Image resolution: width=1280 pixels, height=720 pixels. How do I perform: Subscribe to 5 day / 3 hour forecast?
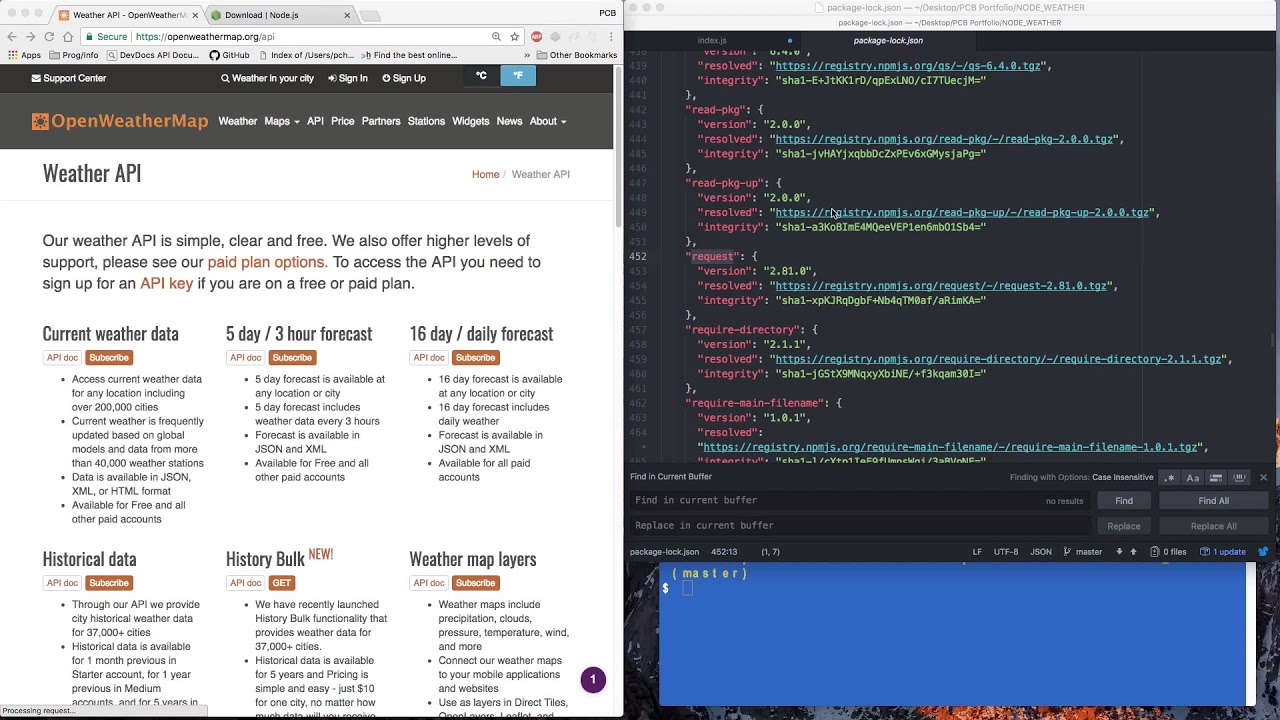pyautogui.click(x=292, y=357)
